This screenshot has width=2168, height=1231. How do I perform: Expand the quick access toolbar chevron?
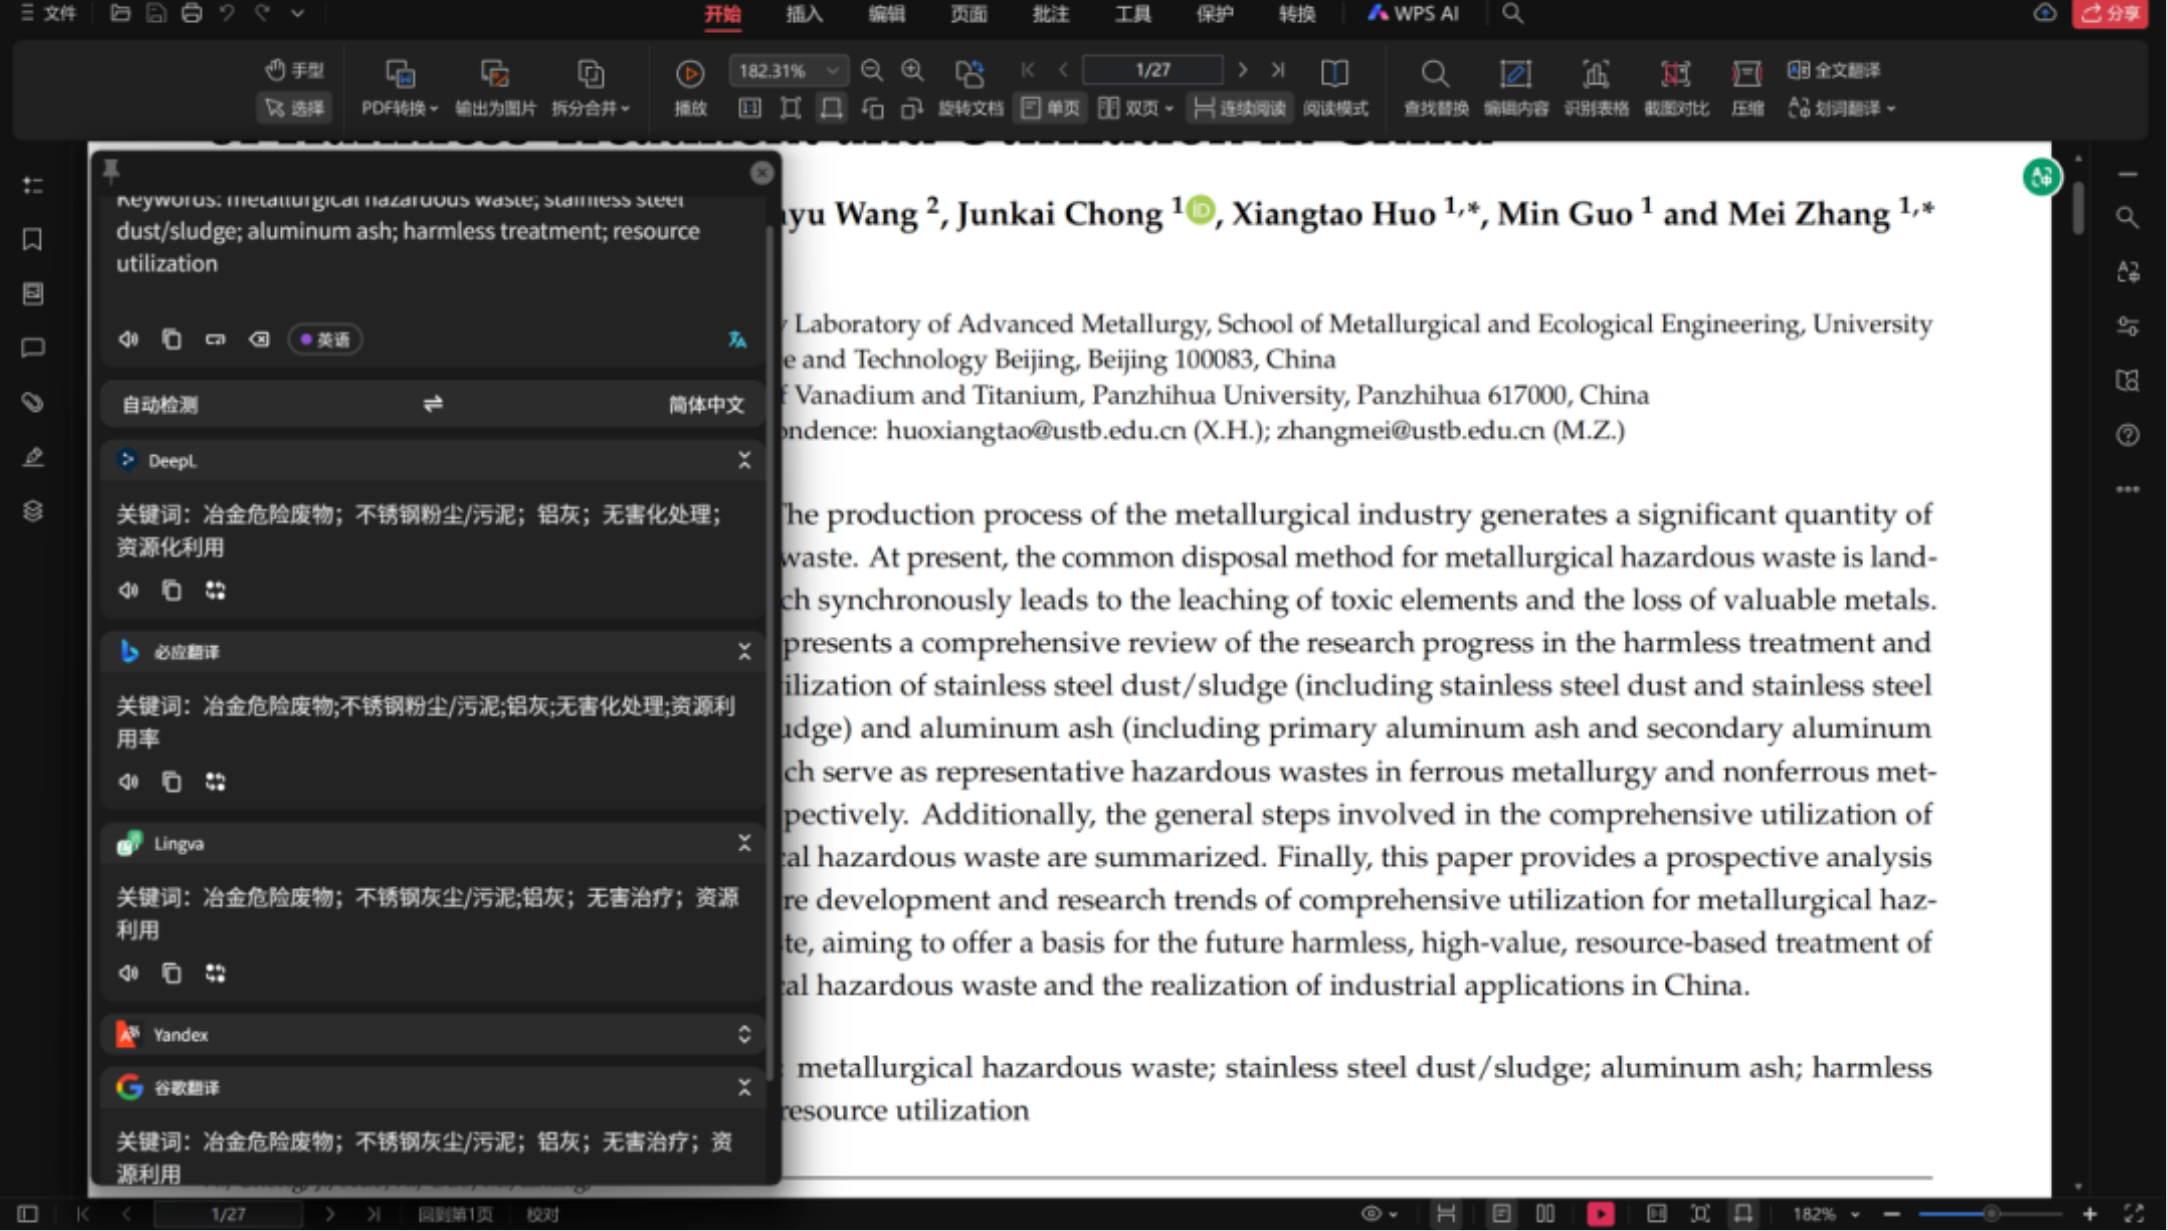[x=298, y=13]
